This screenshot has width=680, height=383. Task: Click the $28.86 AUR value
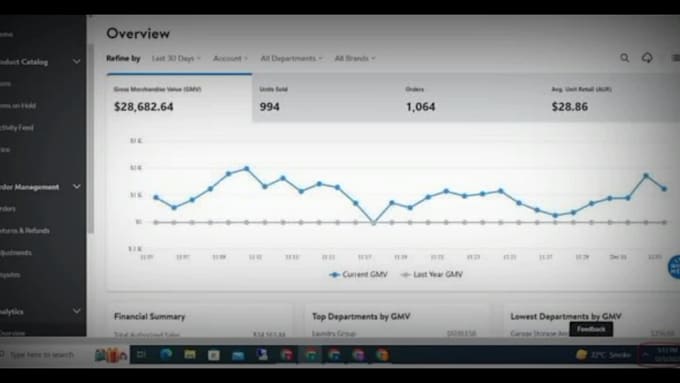pyautogui.click(x=570, y=107)
